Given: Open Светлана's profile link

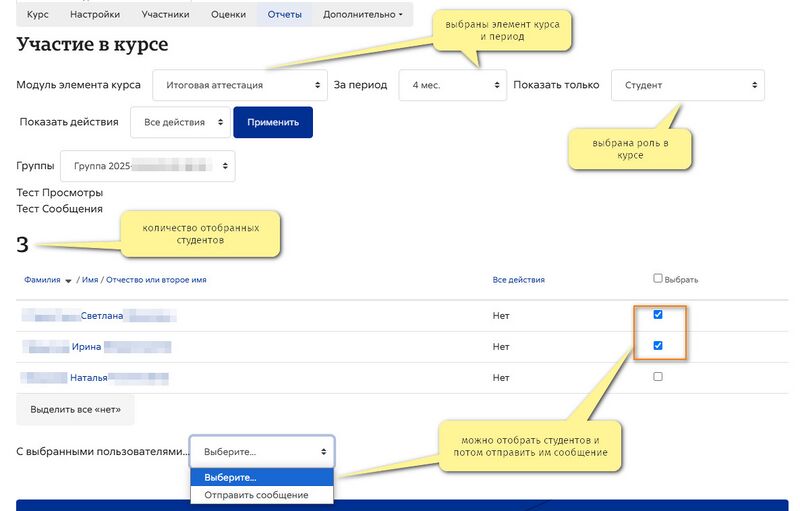Looking at the screenshot, I should (x=102, y=316).
